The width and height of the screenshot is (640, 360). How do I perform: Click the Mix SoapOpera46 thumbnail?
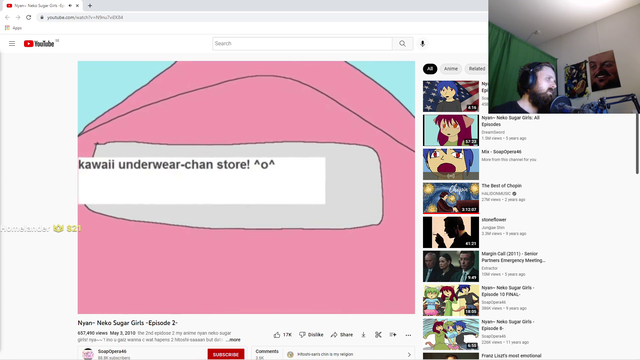coord(451,164)
